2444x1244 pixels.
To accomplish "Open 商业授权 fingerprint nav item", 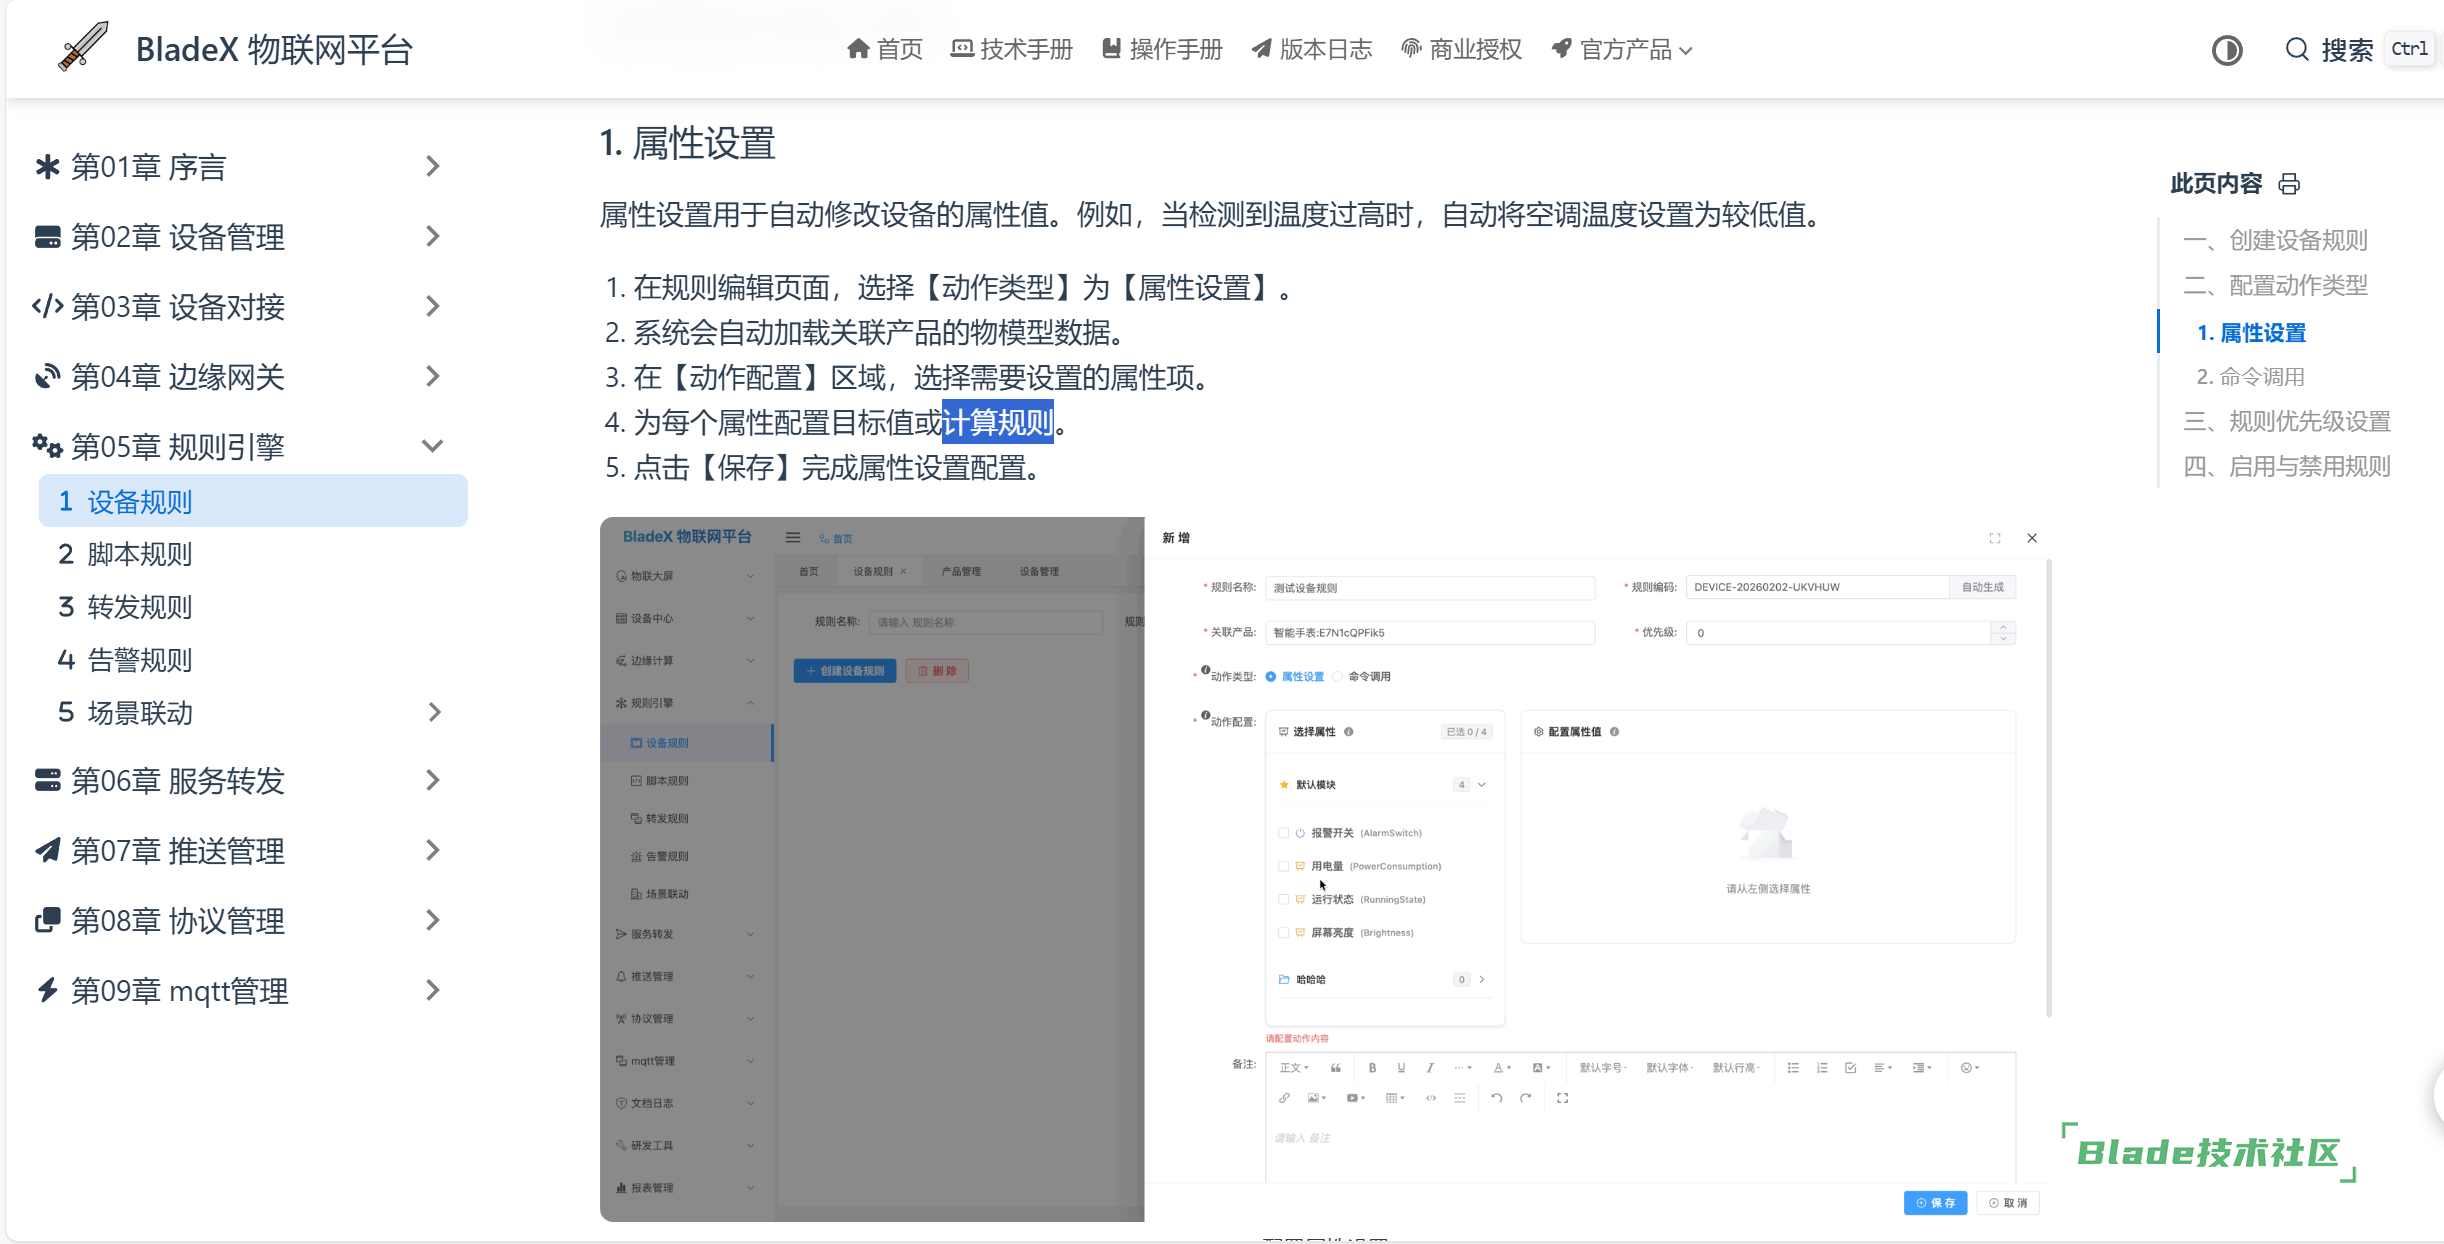I will pos(1461,49).
